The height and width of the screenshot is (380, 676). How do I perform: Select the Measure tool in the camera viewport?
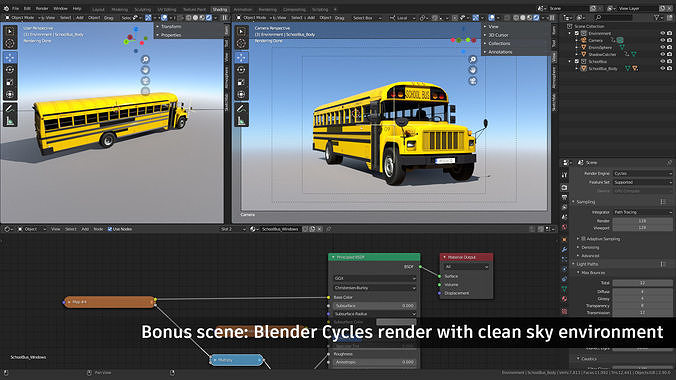pos(241,121)
